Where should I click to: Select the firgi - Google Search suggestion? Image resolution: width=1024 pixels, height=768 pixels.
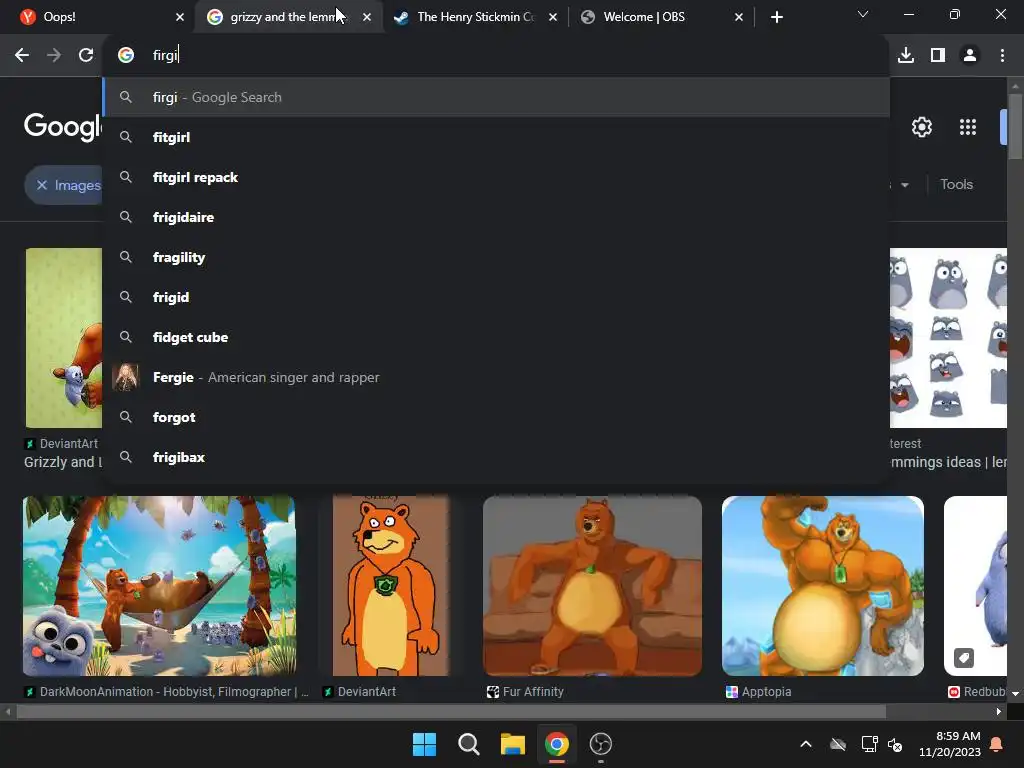pos(496,97)
